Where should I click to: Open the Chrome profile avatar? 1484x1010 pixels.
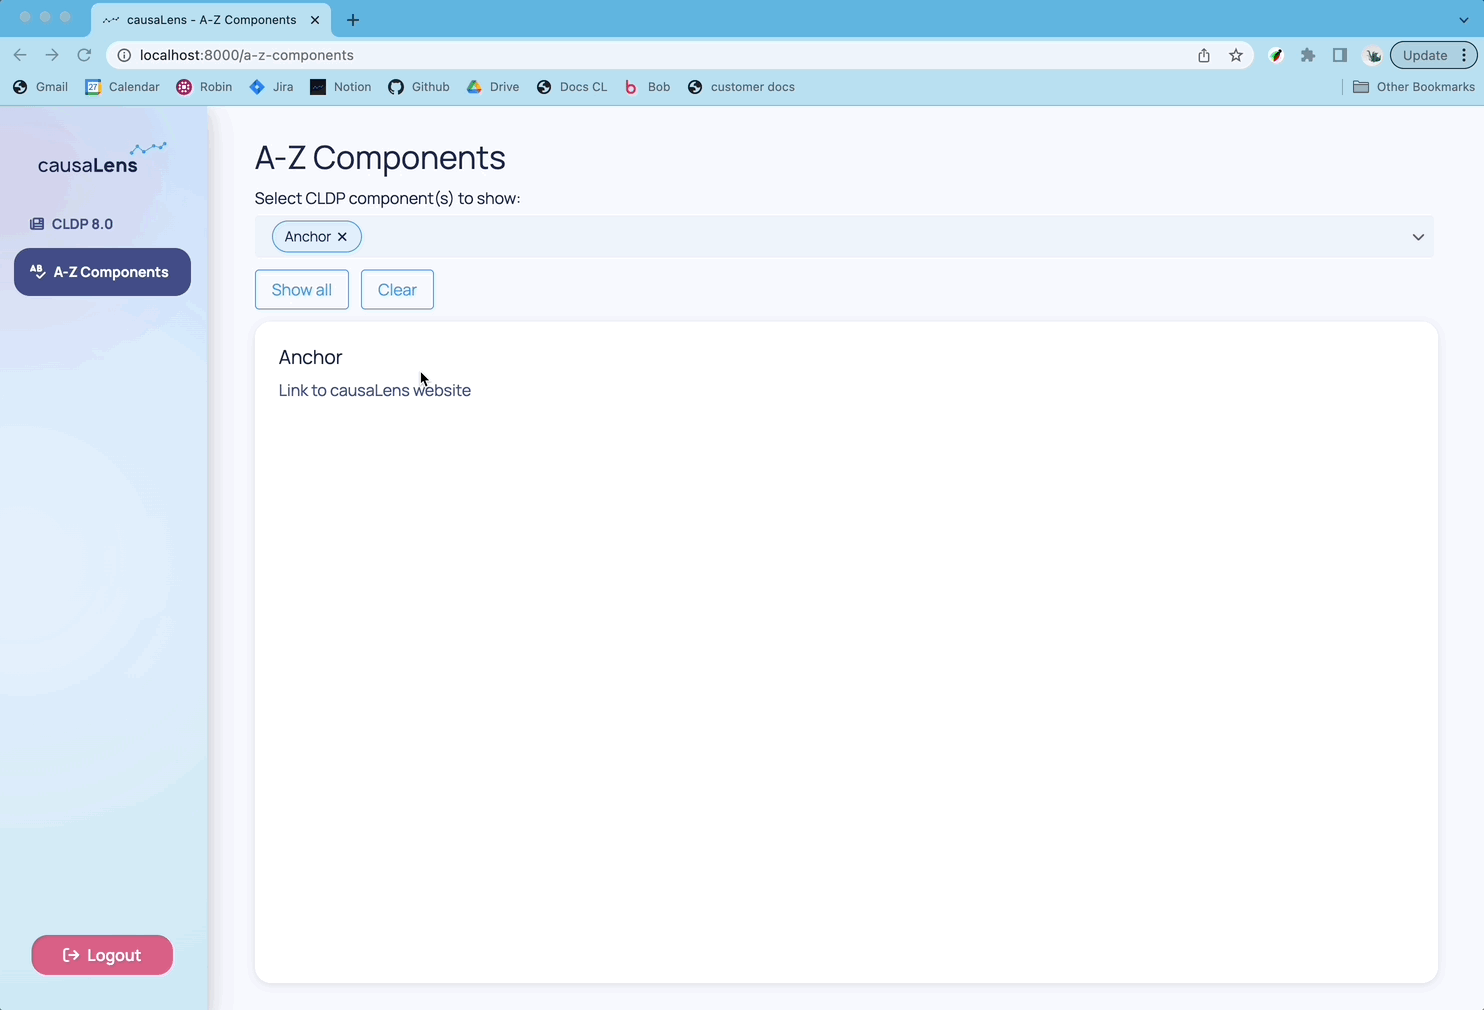(1373, 55)
